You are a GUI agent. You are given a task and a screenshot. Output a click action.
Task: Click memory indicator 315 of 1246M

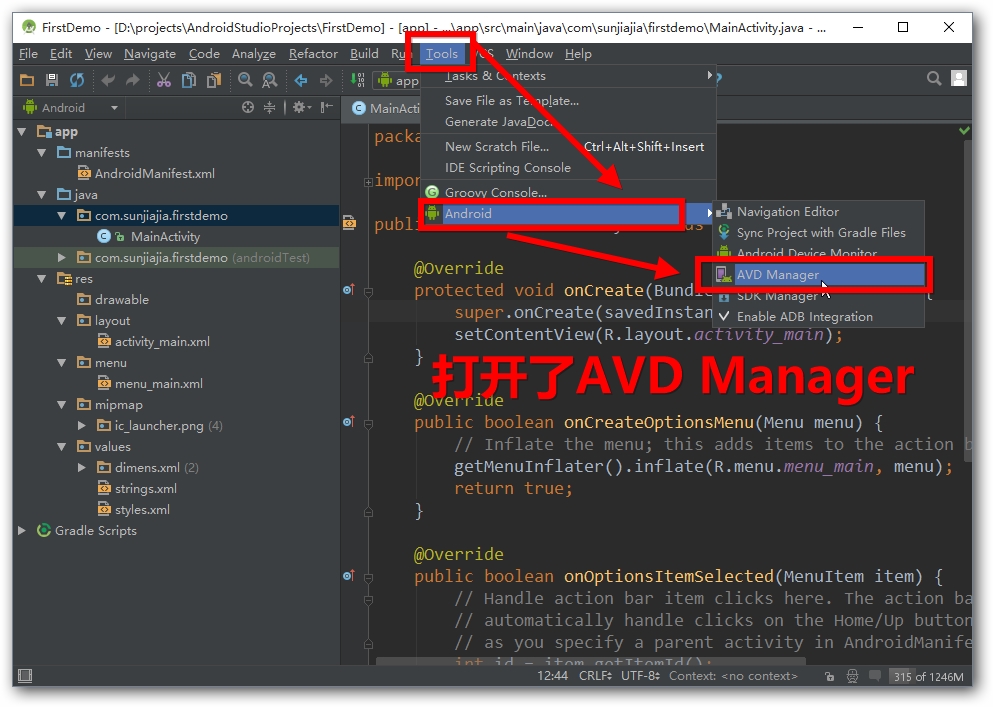[927, 676]
